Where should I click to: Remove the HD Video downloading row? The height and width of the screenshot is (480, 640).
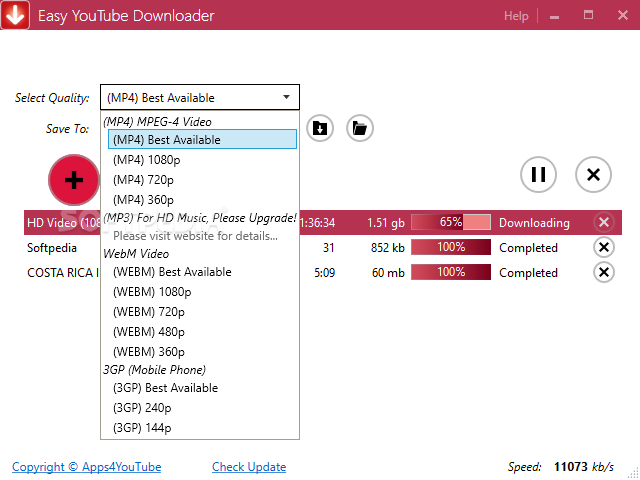[604, 222]
